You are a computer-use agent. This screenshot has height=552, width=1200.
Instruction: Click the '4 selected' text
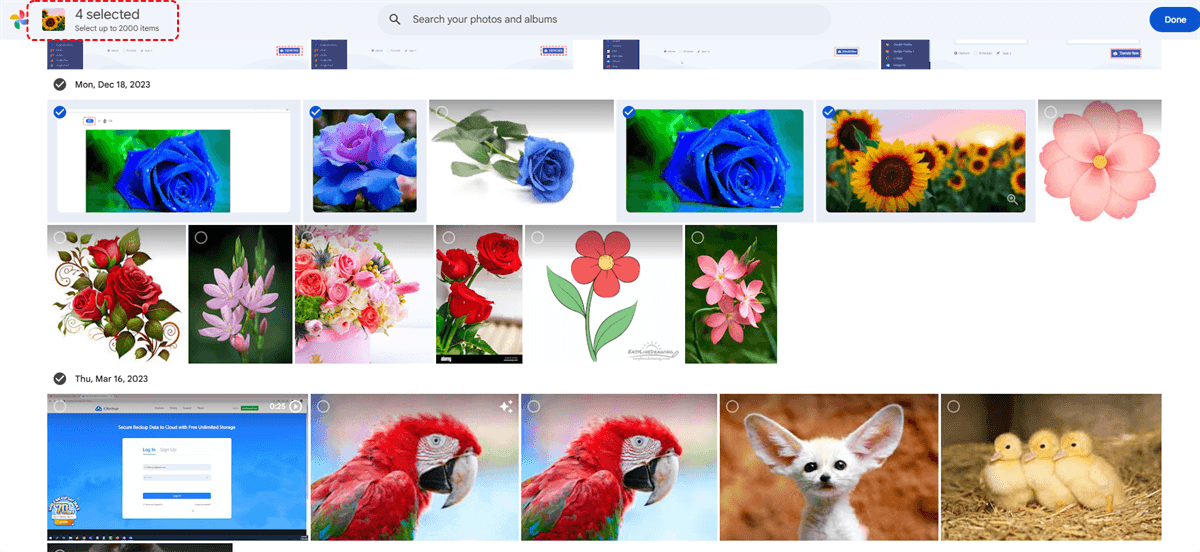point(107,15)
